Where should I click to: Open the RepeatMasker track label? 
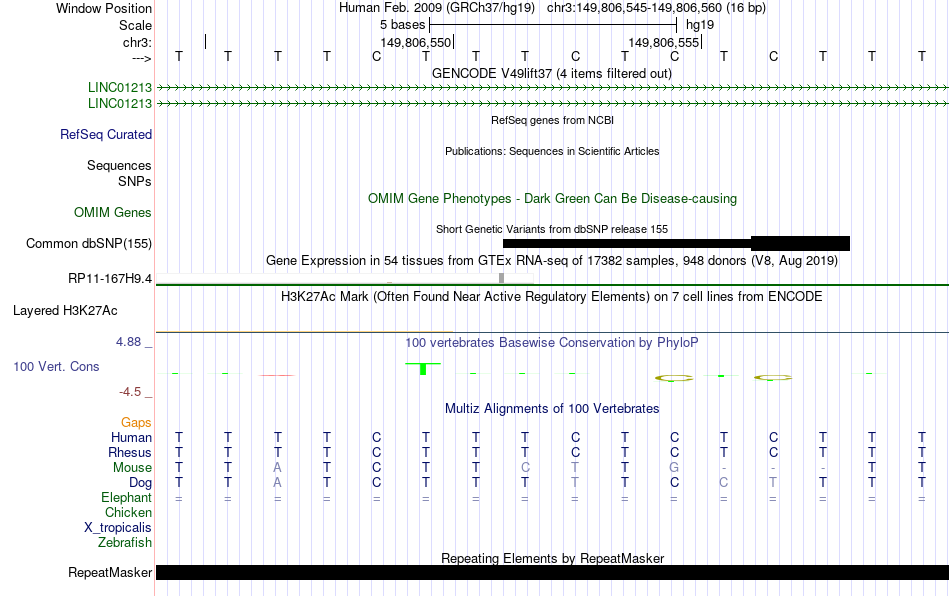point(110,572)
